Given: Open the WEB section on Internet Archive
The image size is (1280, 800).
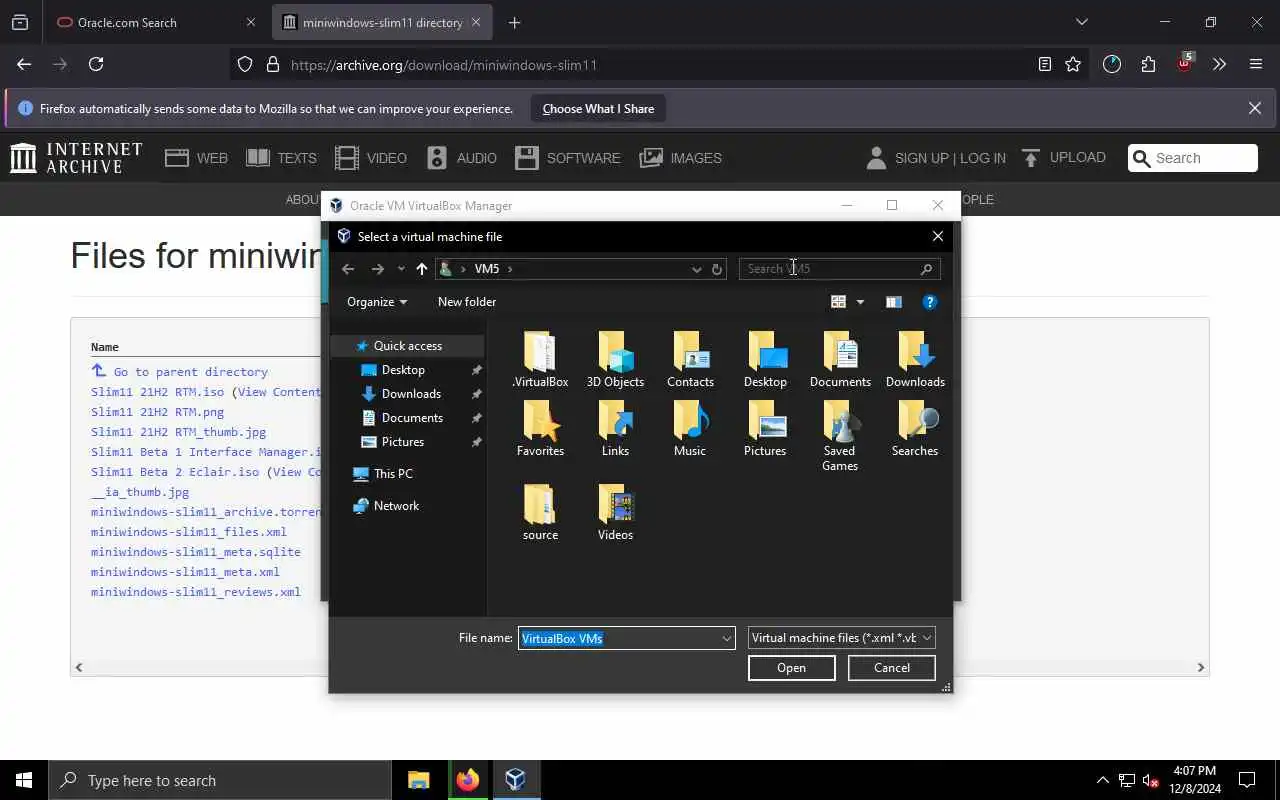Looking at the screenshot, I should pos(197,158).
